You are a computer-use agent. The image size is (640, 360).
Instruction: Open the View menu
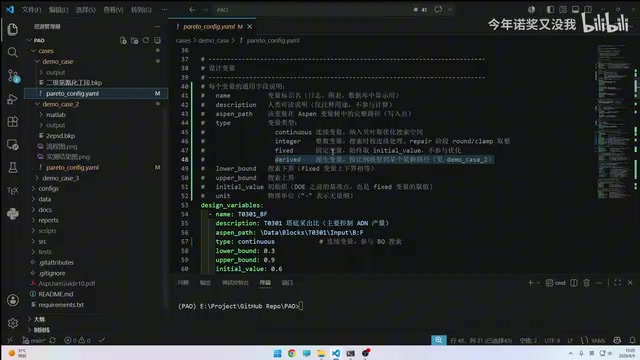(113, 9)
